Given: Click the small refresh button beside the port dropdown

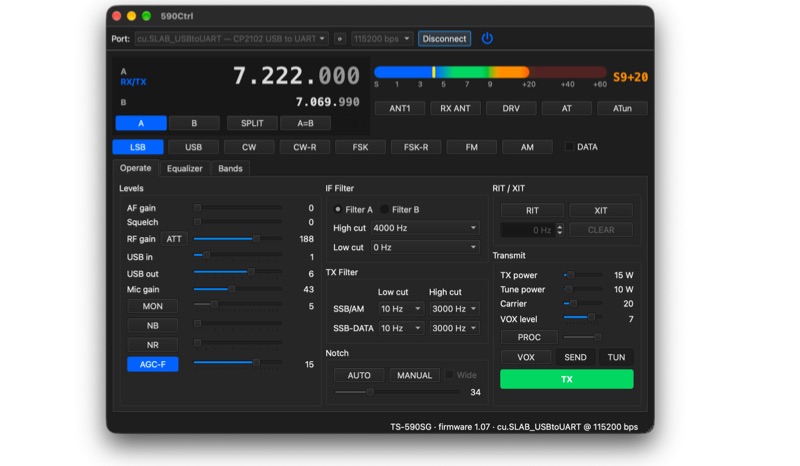Looking at the screenshot, I should pos(340,39).
